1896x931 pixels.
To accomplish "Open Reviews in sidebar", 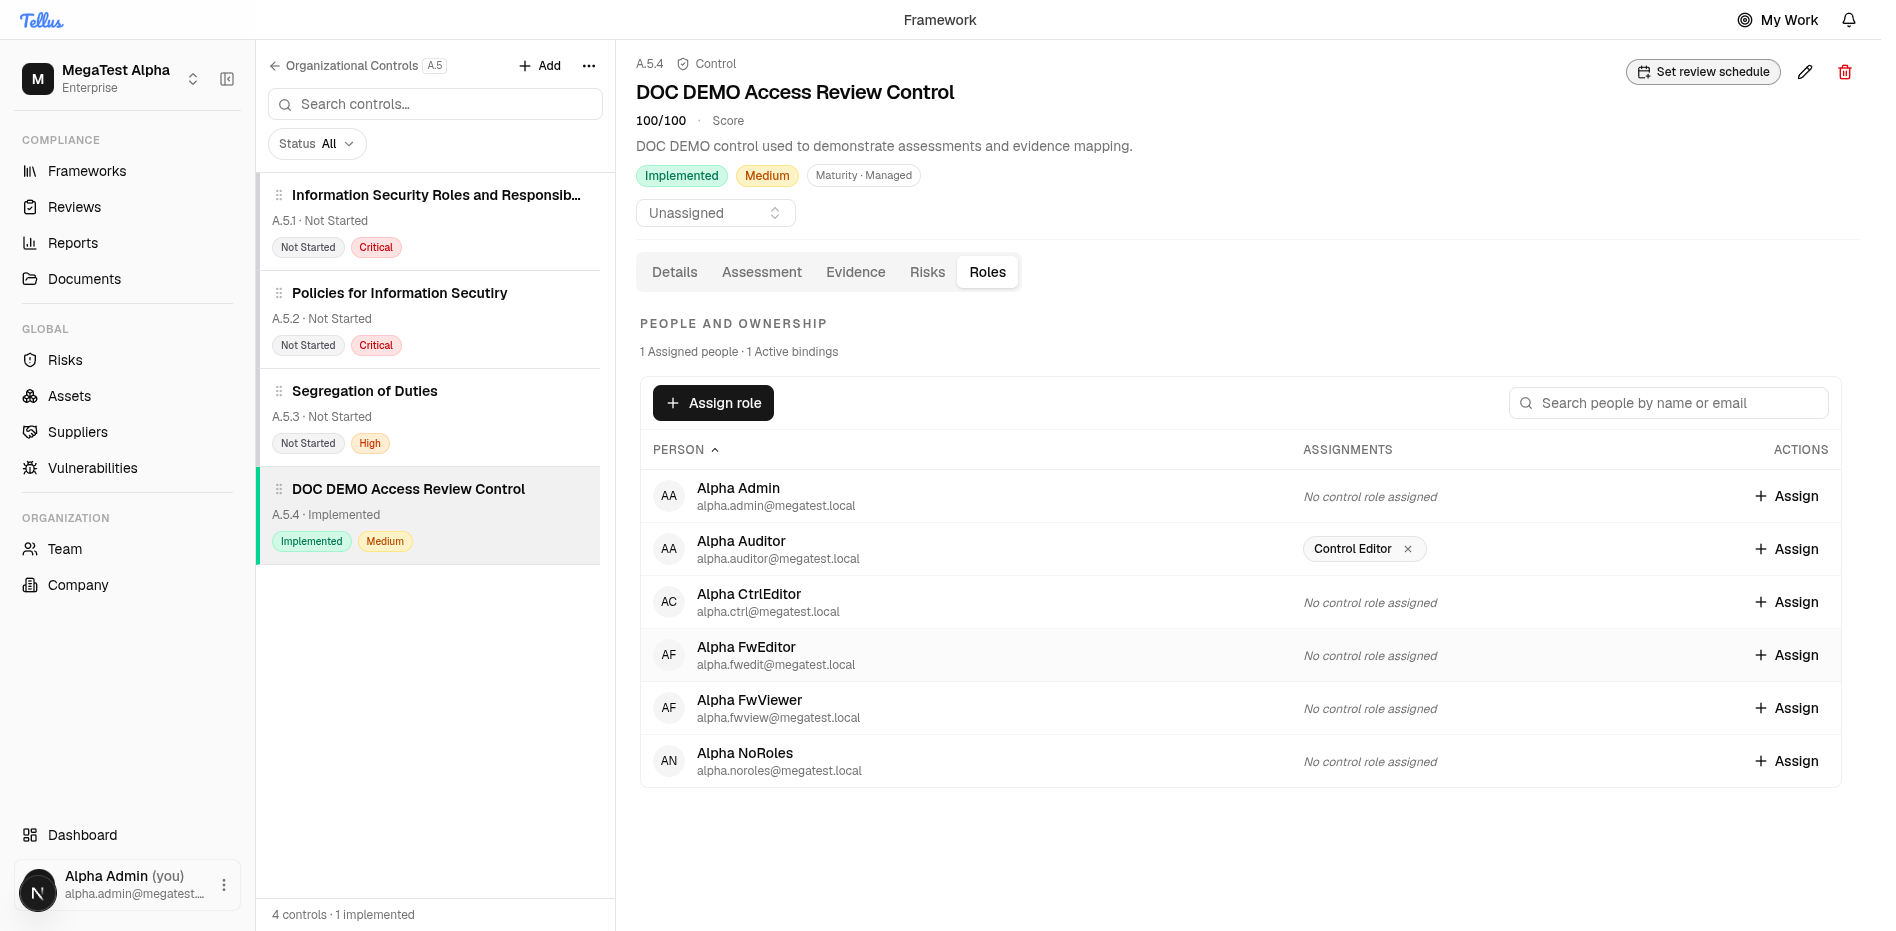I will coord(127,207).
